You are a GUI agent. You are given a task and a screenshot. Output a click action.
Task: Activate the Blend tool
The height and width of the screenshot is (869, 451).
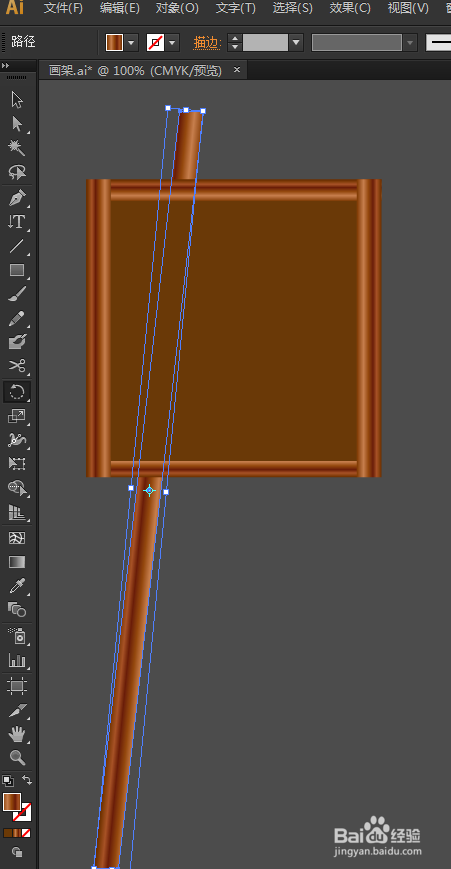(x=17, y=610)
